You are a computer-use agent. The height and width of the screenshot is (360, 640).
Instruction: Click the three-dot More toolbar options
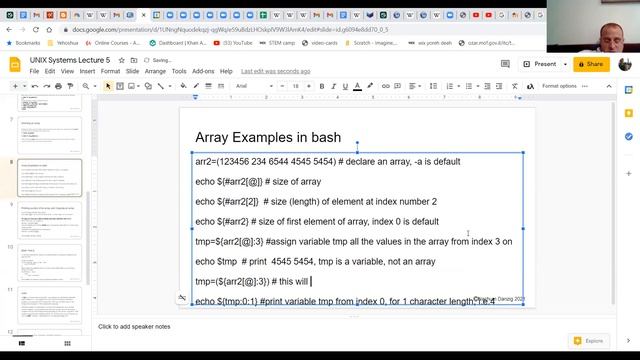coord(585,86)
